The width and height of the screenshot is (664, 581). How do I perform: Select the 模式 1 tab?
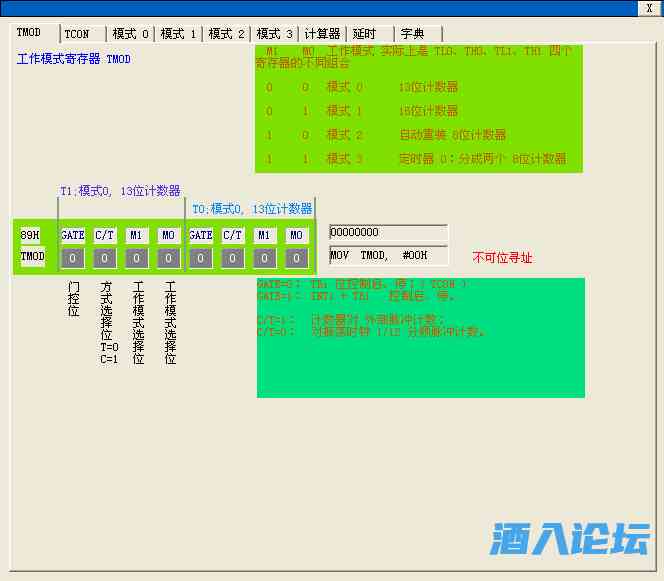click(178, 34)
